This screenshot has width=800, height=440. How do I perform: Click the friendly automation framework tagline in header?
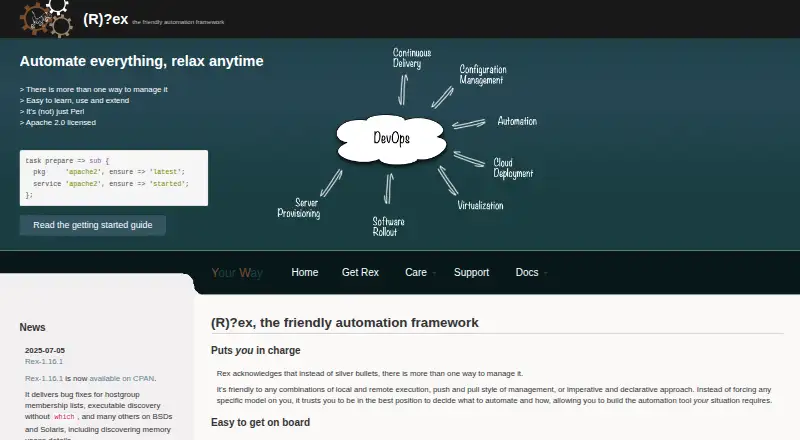click(x=178, y=22)
